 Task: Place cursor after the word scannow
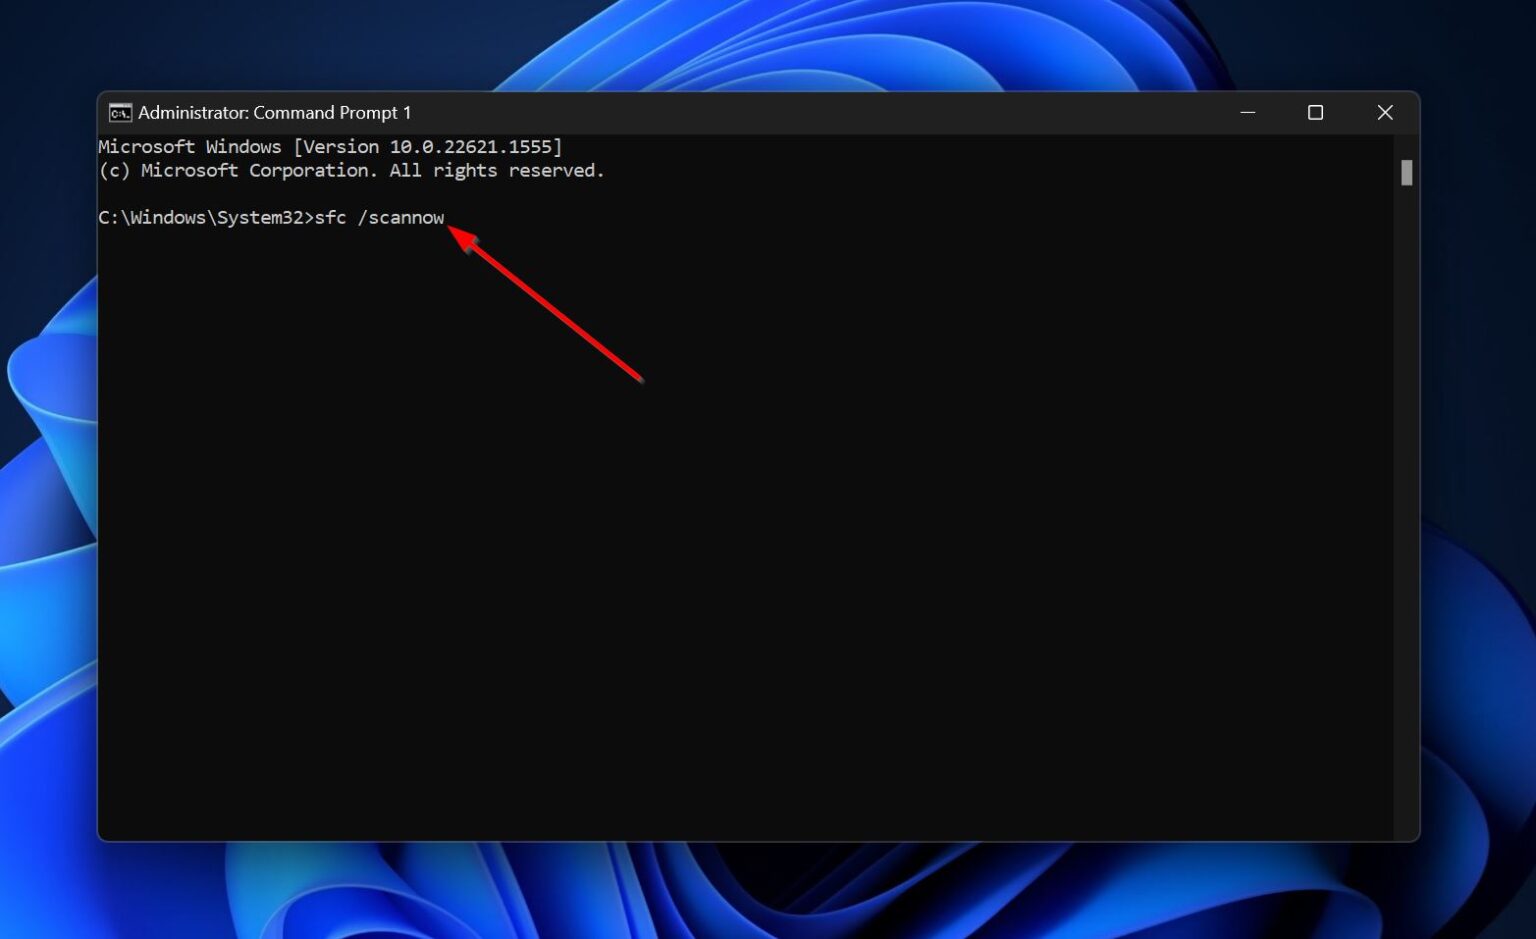448,217
